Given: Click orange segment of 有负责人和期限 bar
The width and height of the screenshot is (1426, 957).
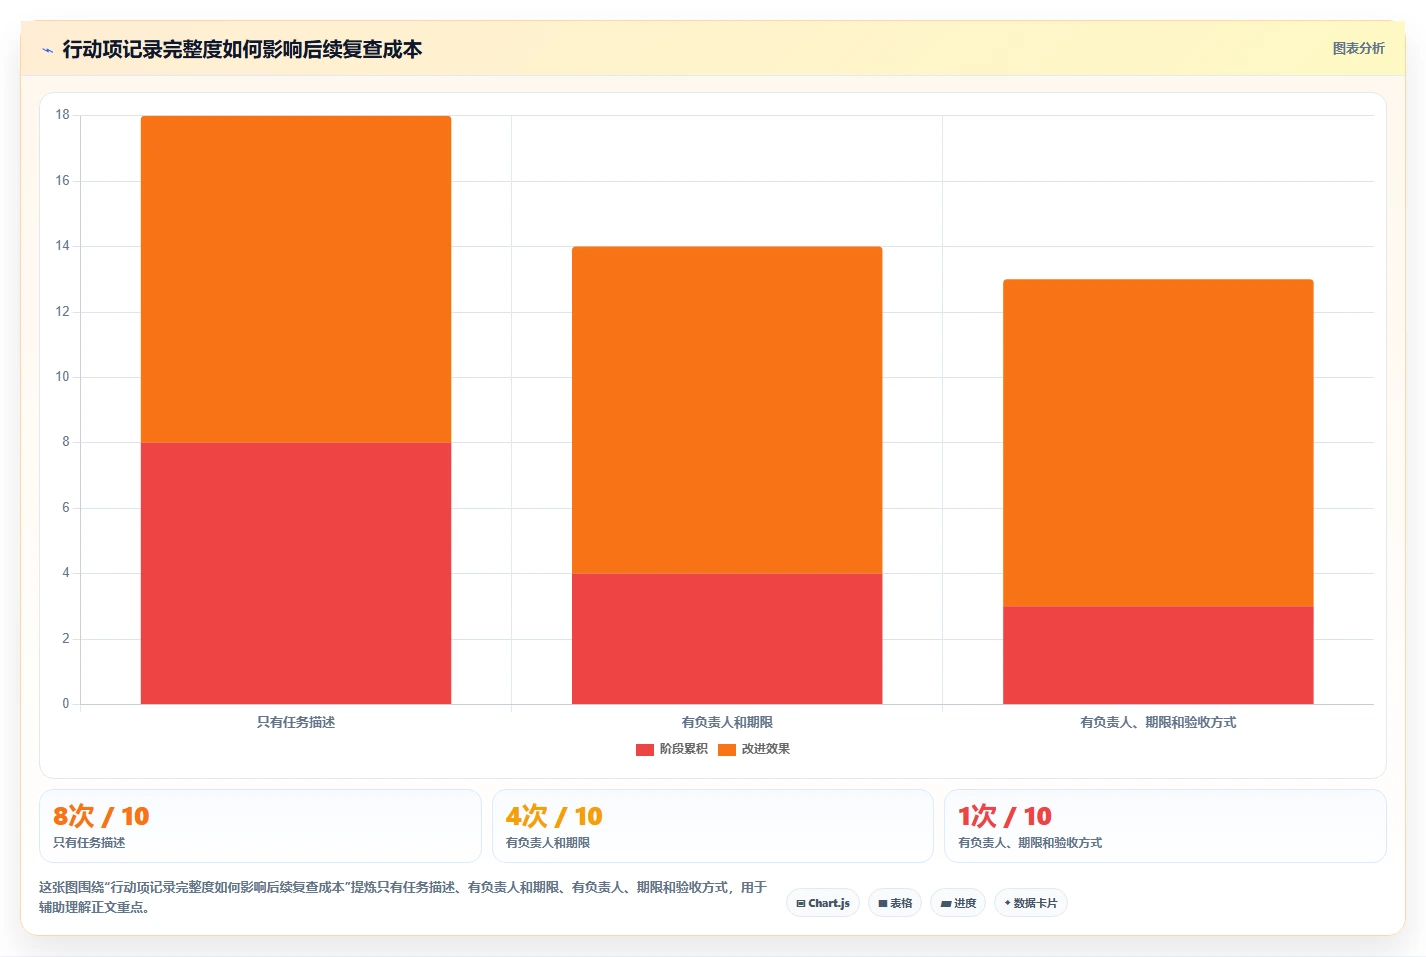Looking at the screenshot, I should tap(727, 410).
